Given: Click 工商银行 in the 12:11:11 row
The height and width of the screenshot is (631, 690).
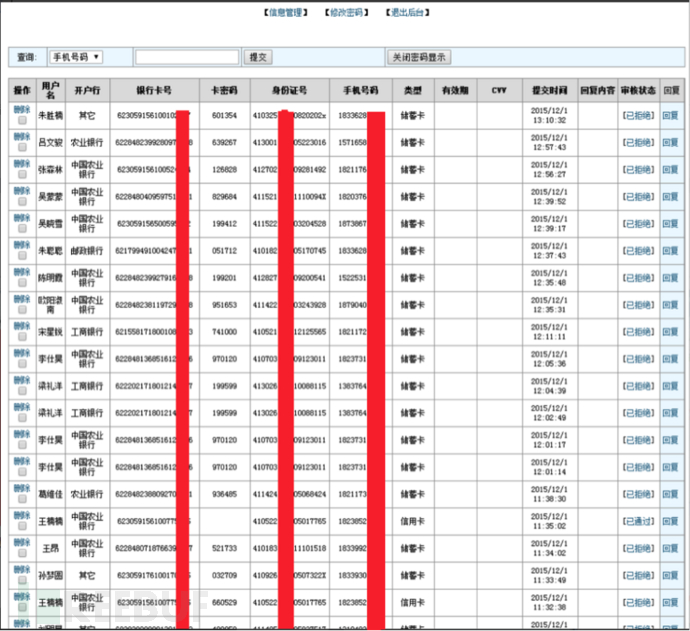Looking at the screenshot, I should pos(87,332).
